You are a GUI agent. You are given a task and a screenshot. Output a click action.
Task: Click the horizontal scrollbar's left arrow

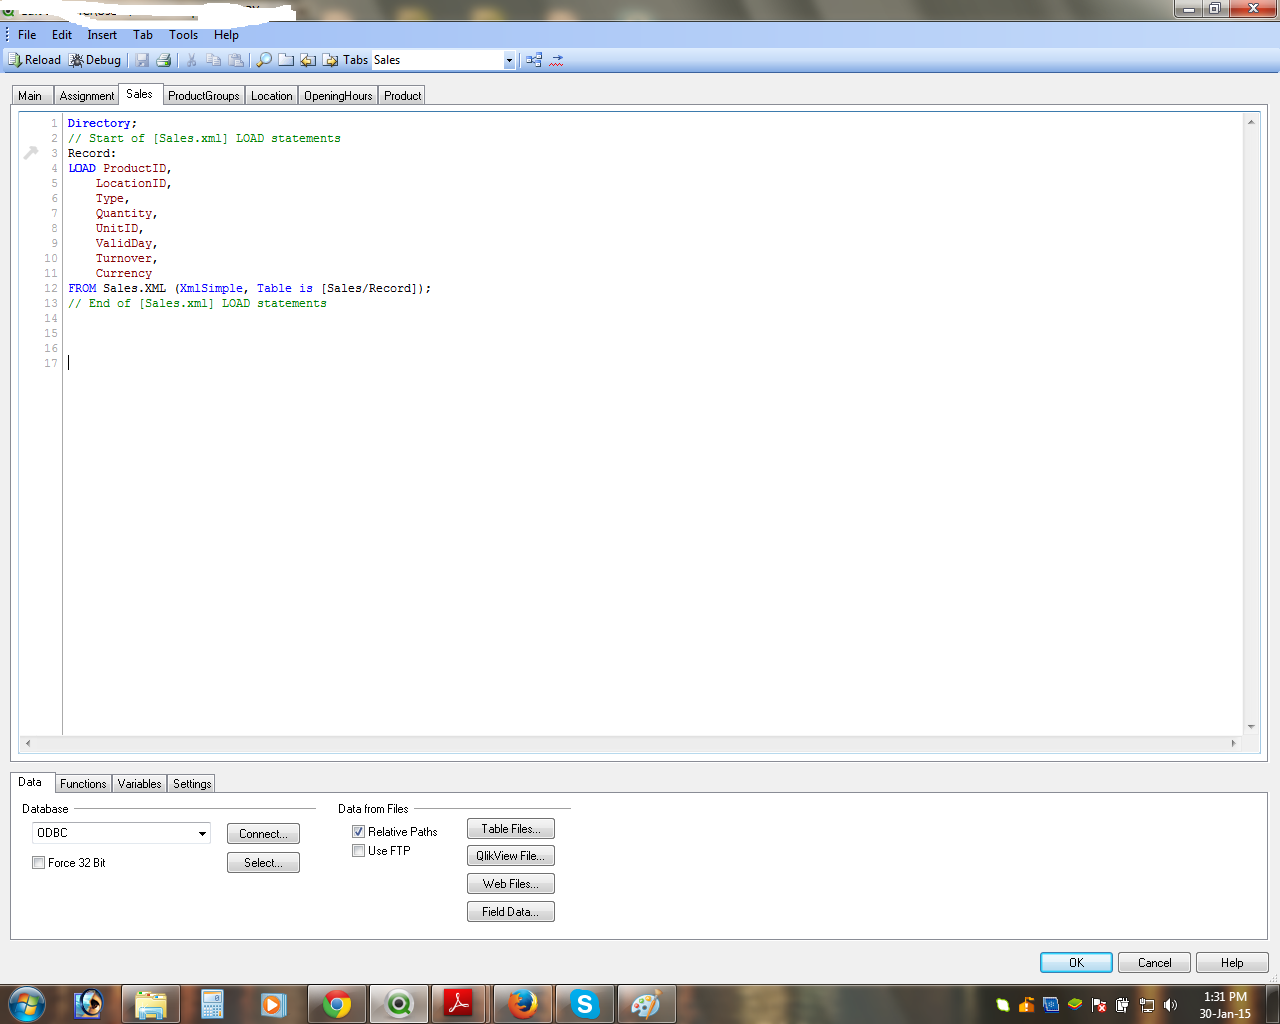click(28, 743)
